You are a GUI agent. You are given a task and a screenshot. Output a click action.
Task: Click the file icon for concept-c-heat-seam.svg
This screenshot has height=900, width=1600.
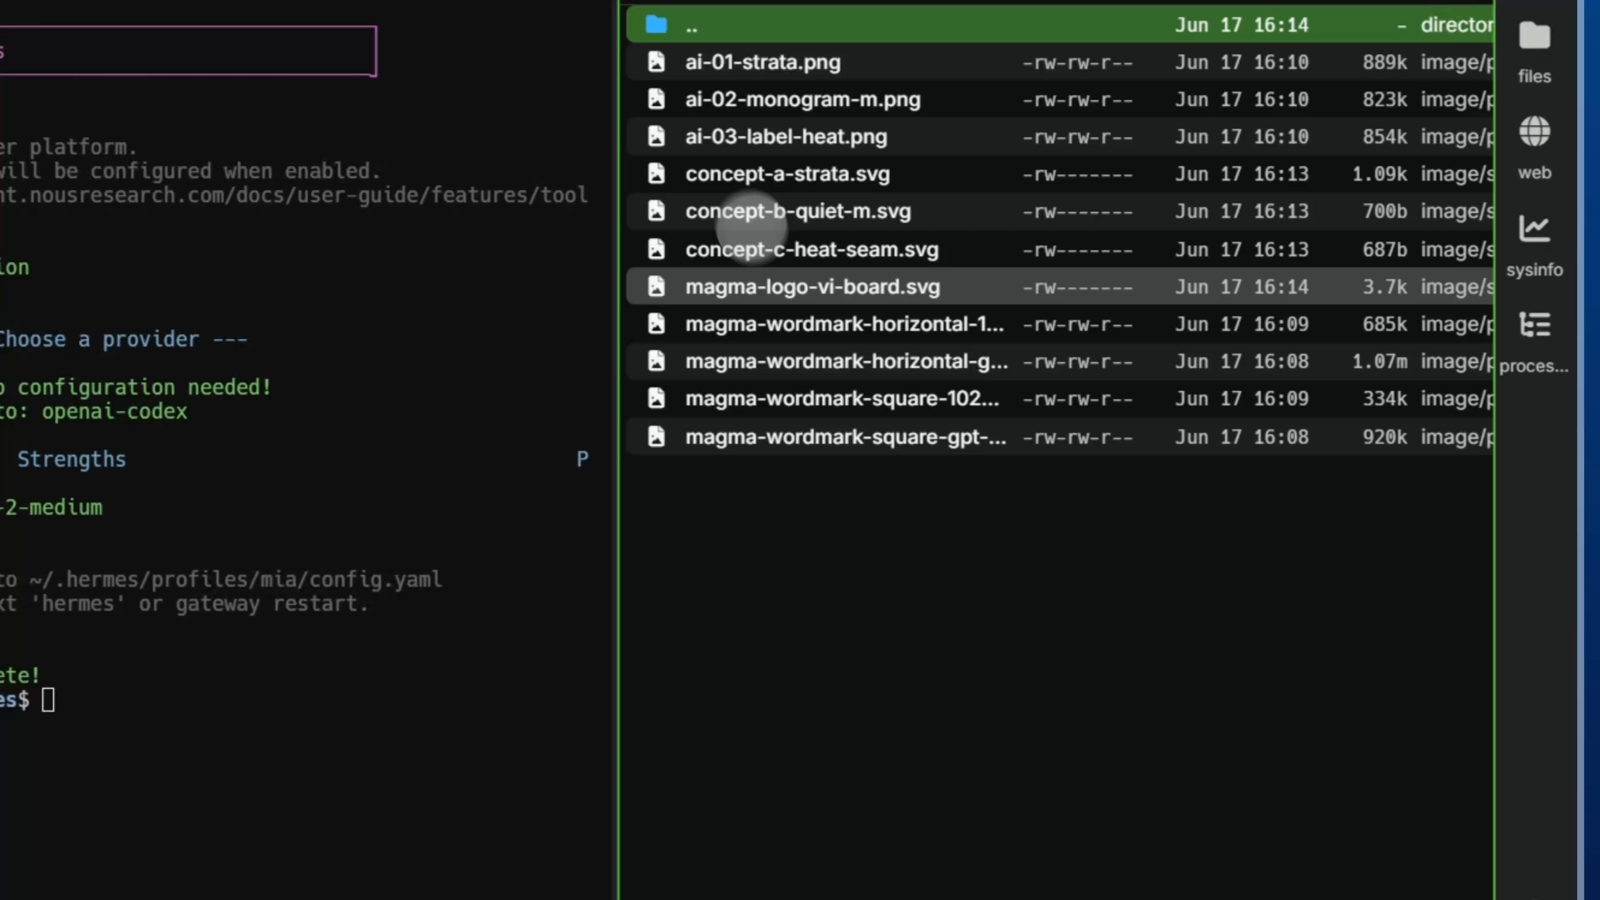tap(656, 249)
